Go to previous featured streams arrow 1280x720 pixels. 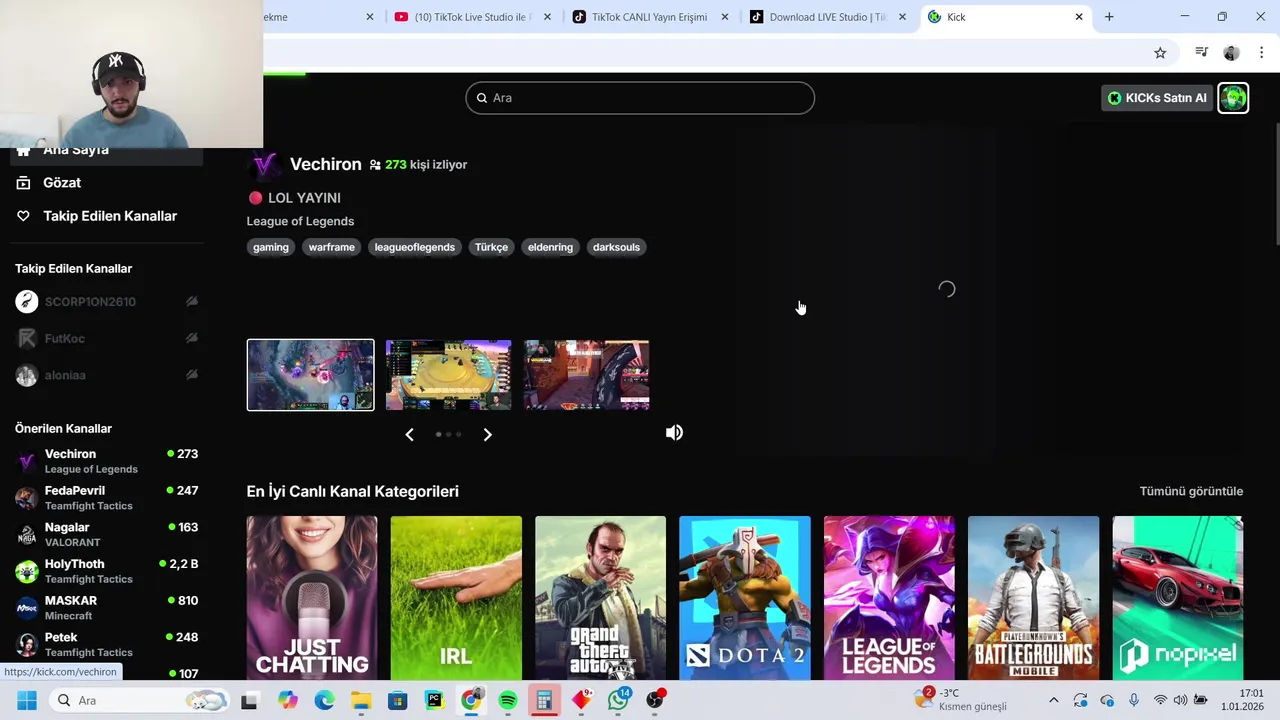point(409,434)
